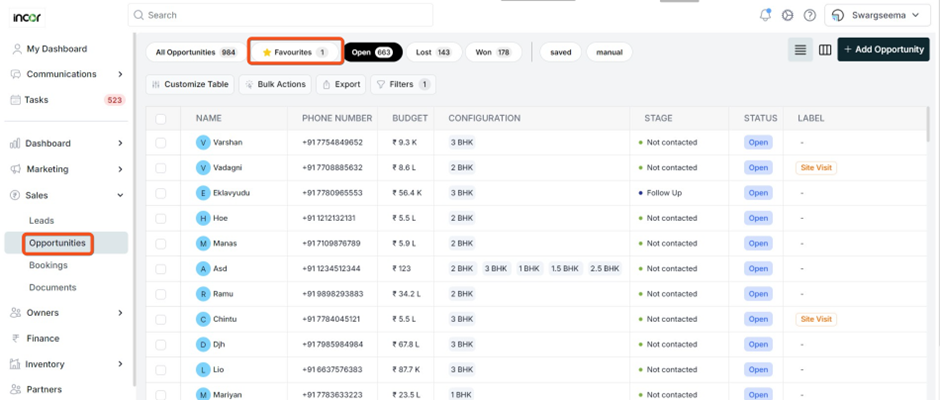Select the Favourites tab
This screenshot has width=940, height=400.
(x=295, y=52)
